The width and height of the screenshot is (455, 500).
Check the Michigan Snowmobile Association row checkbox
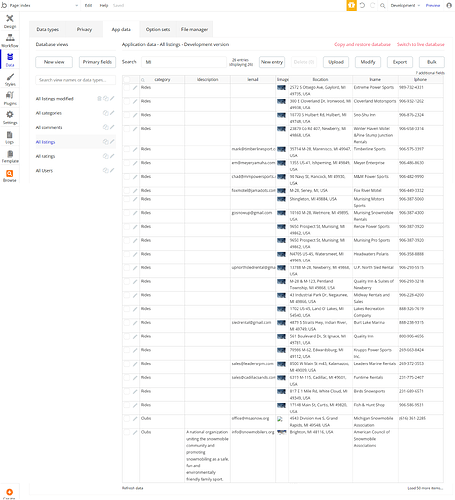[x=127, y=419]
